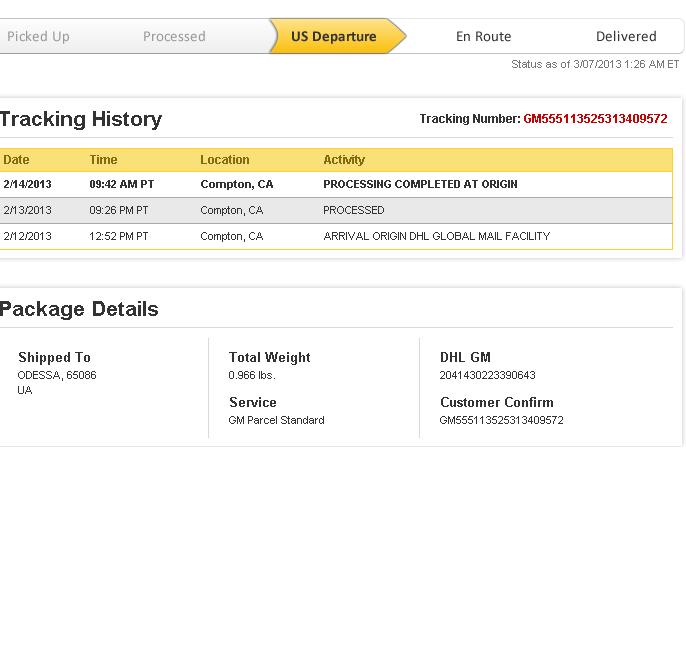686x659 pixels.
Task: Click the Package Details heading
Action: point(79,309)
